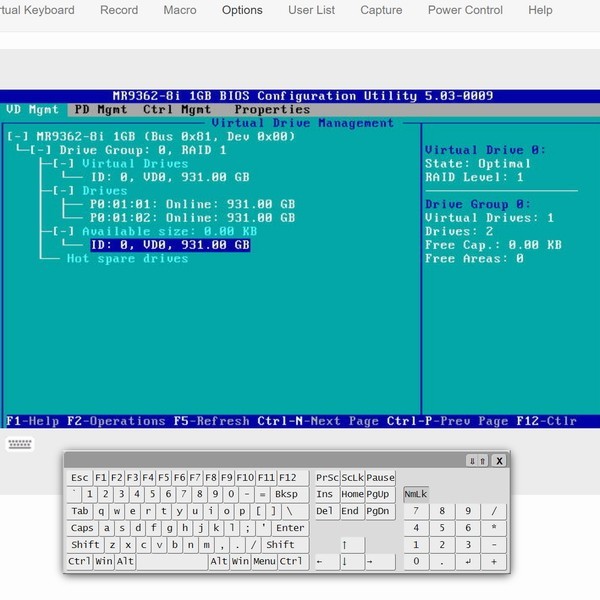
Task: Click the numpad enter arrow key
Action: (x=468, y=561)
